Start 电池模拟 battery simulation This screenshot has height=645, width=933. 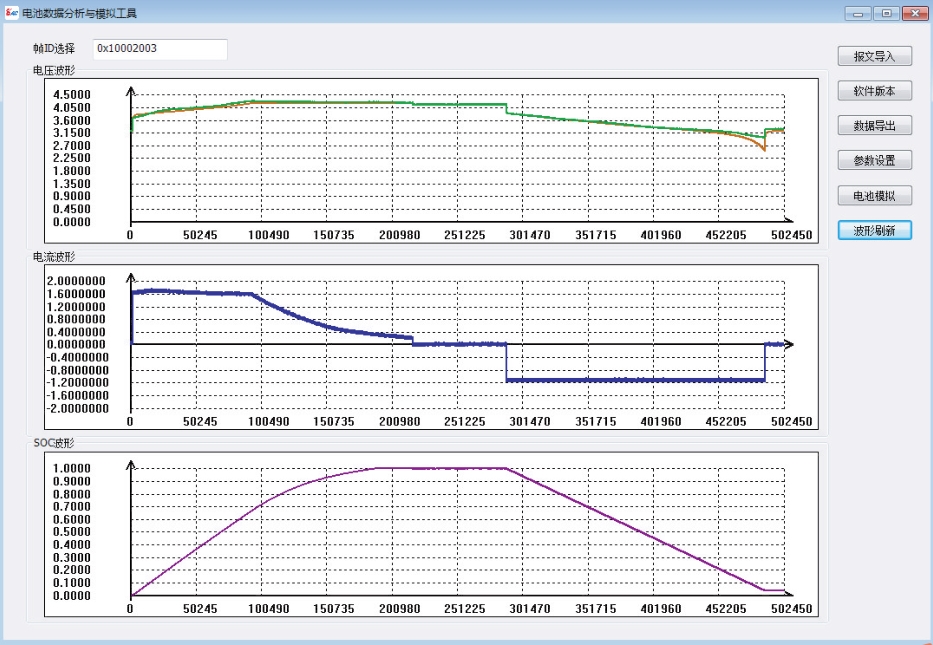coord(874,195)
